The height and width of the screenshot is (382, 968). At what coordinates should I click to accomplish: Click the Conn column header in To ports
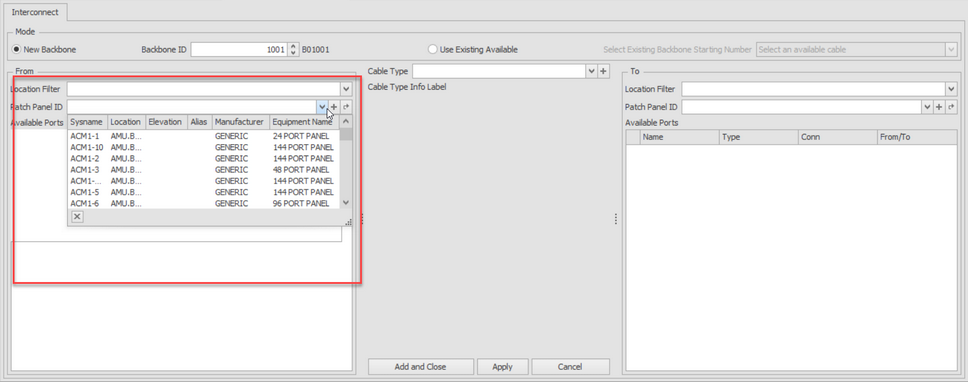coord(837,137)
